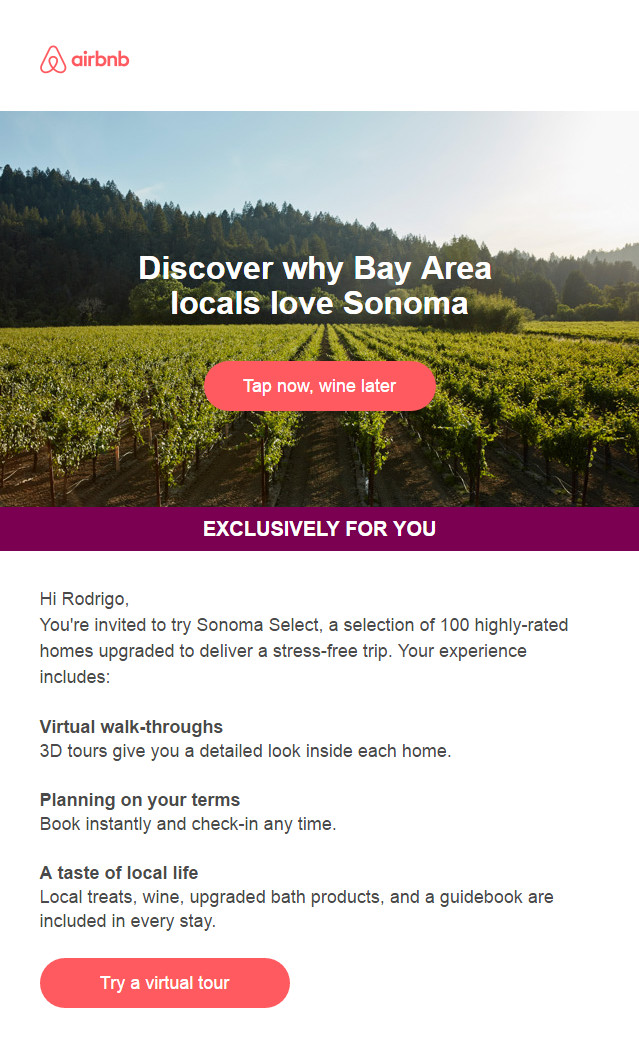639x1045 pixels.
Task: Click "included in every stay." text line
Action: 128,921
